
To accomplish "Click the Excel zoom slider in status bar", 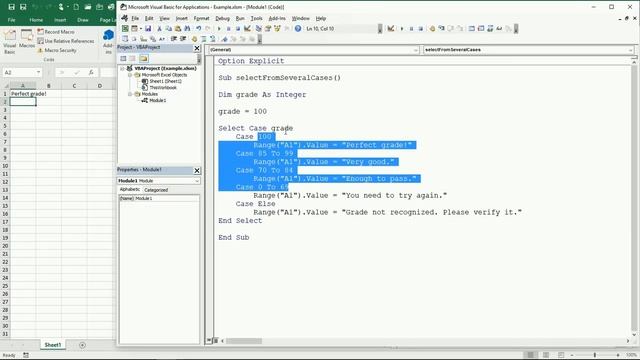I will 595,355.
